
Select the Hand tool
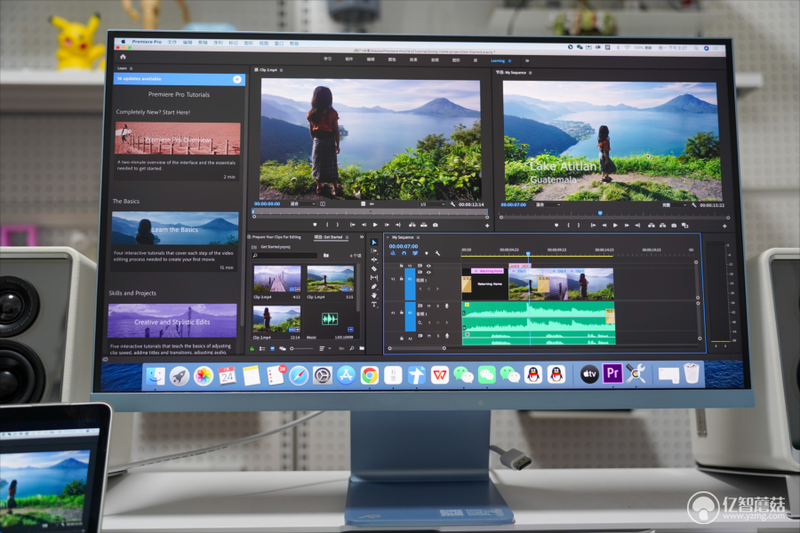pos(374,295)
